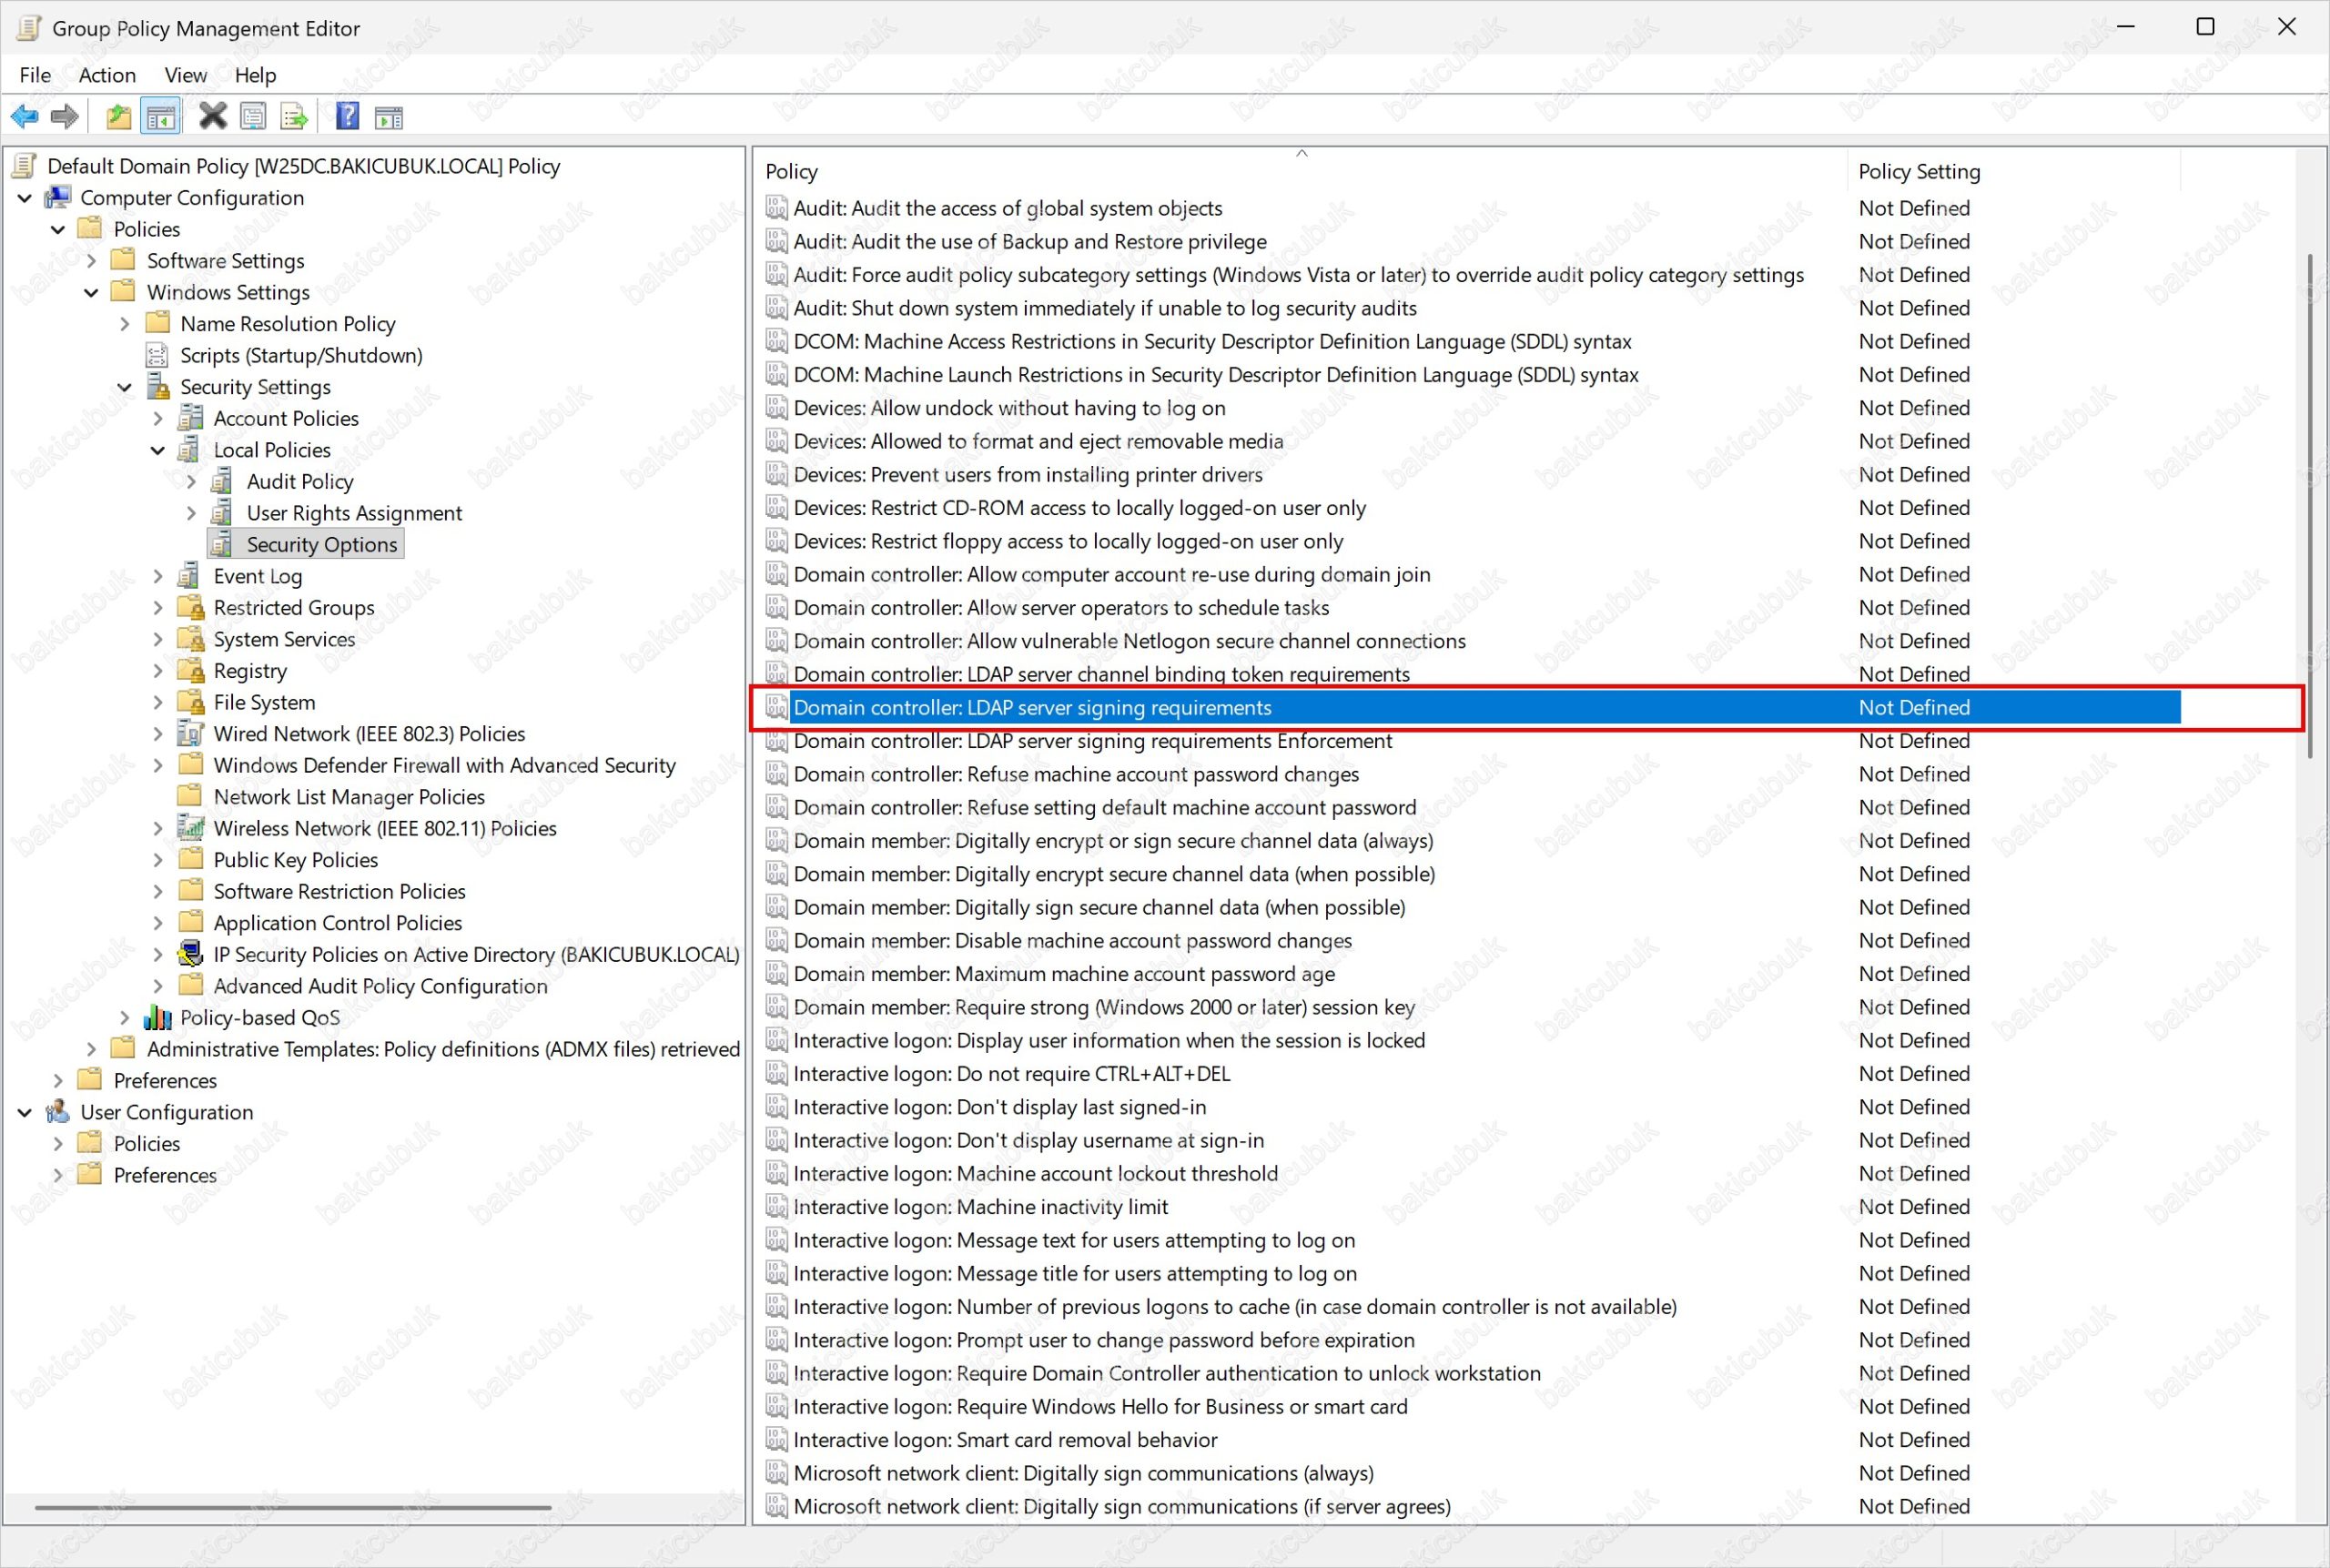
Task: Open Properties via the toolbar icon
Action: (254, 117)
